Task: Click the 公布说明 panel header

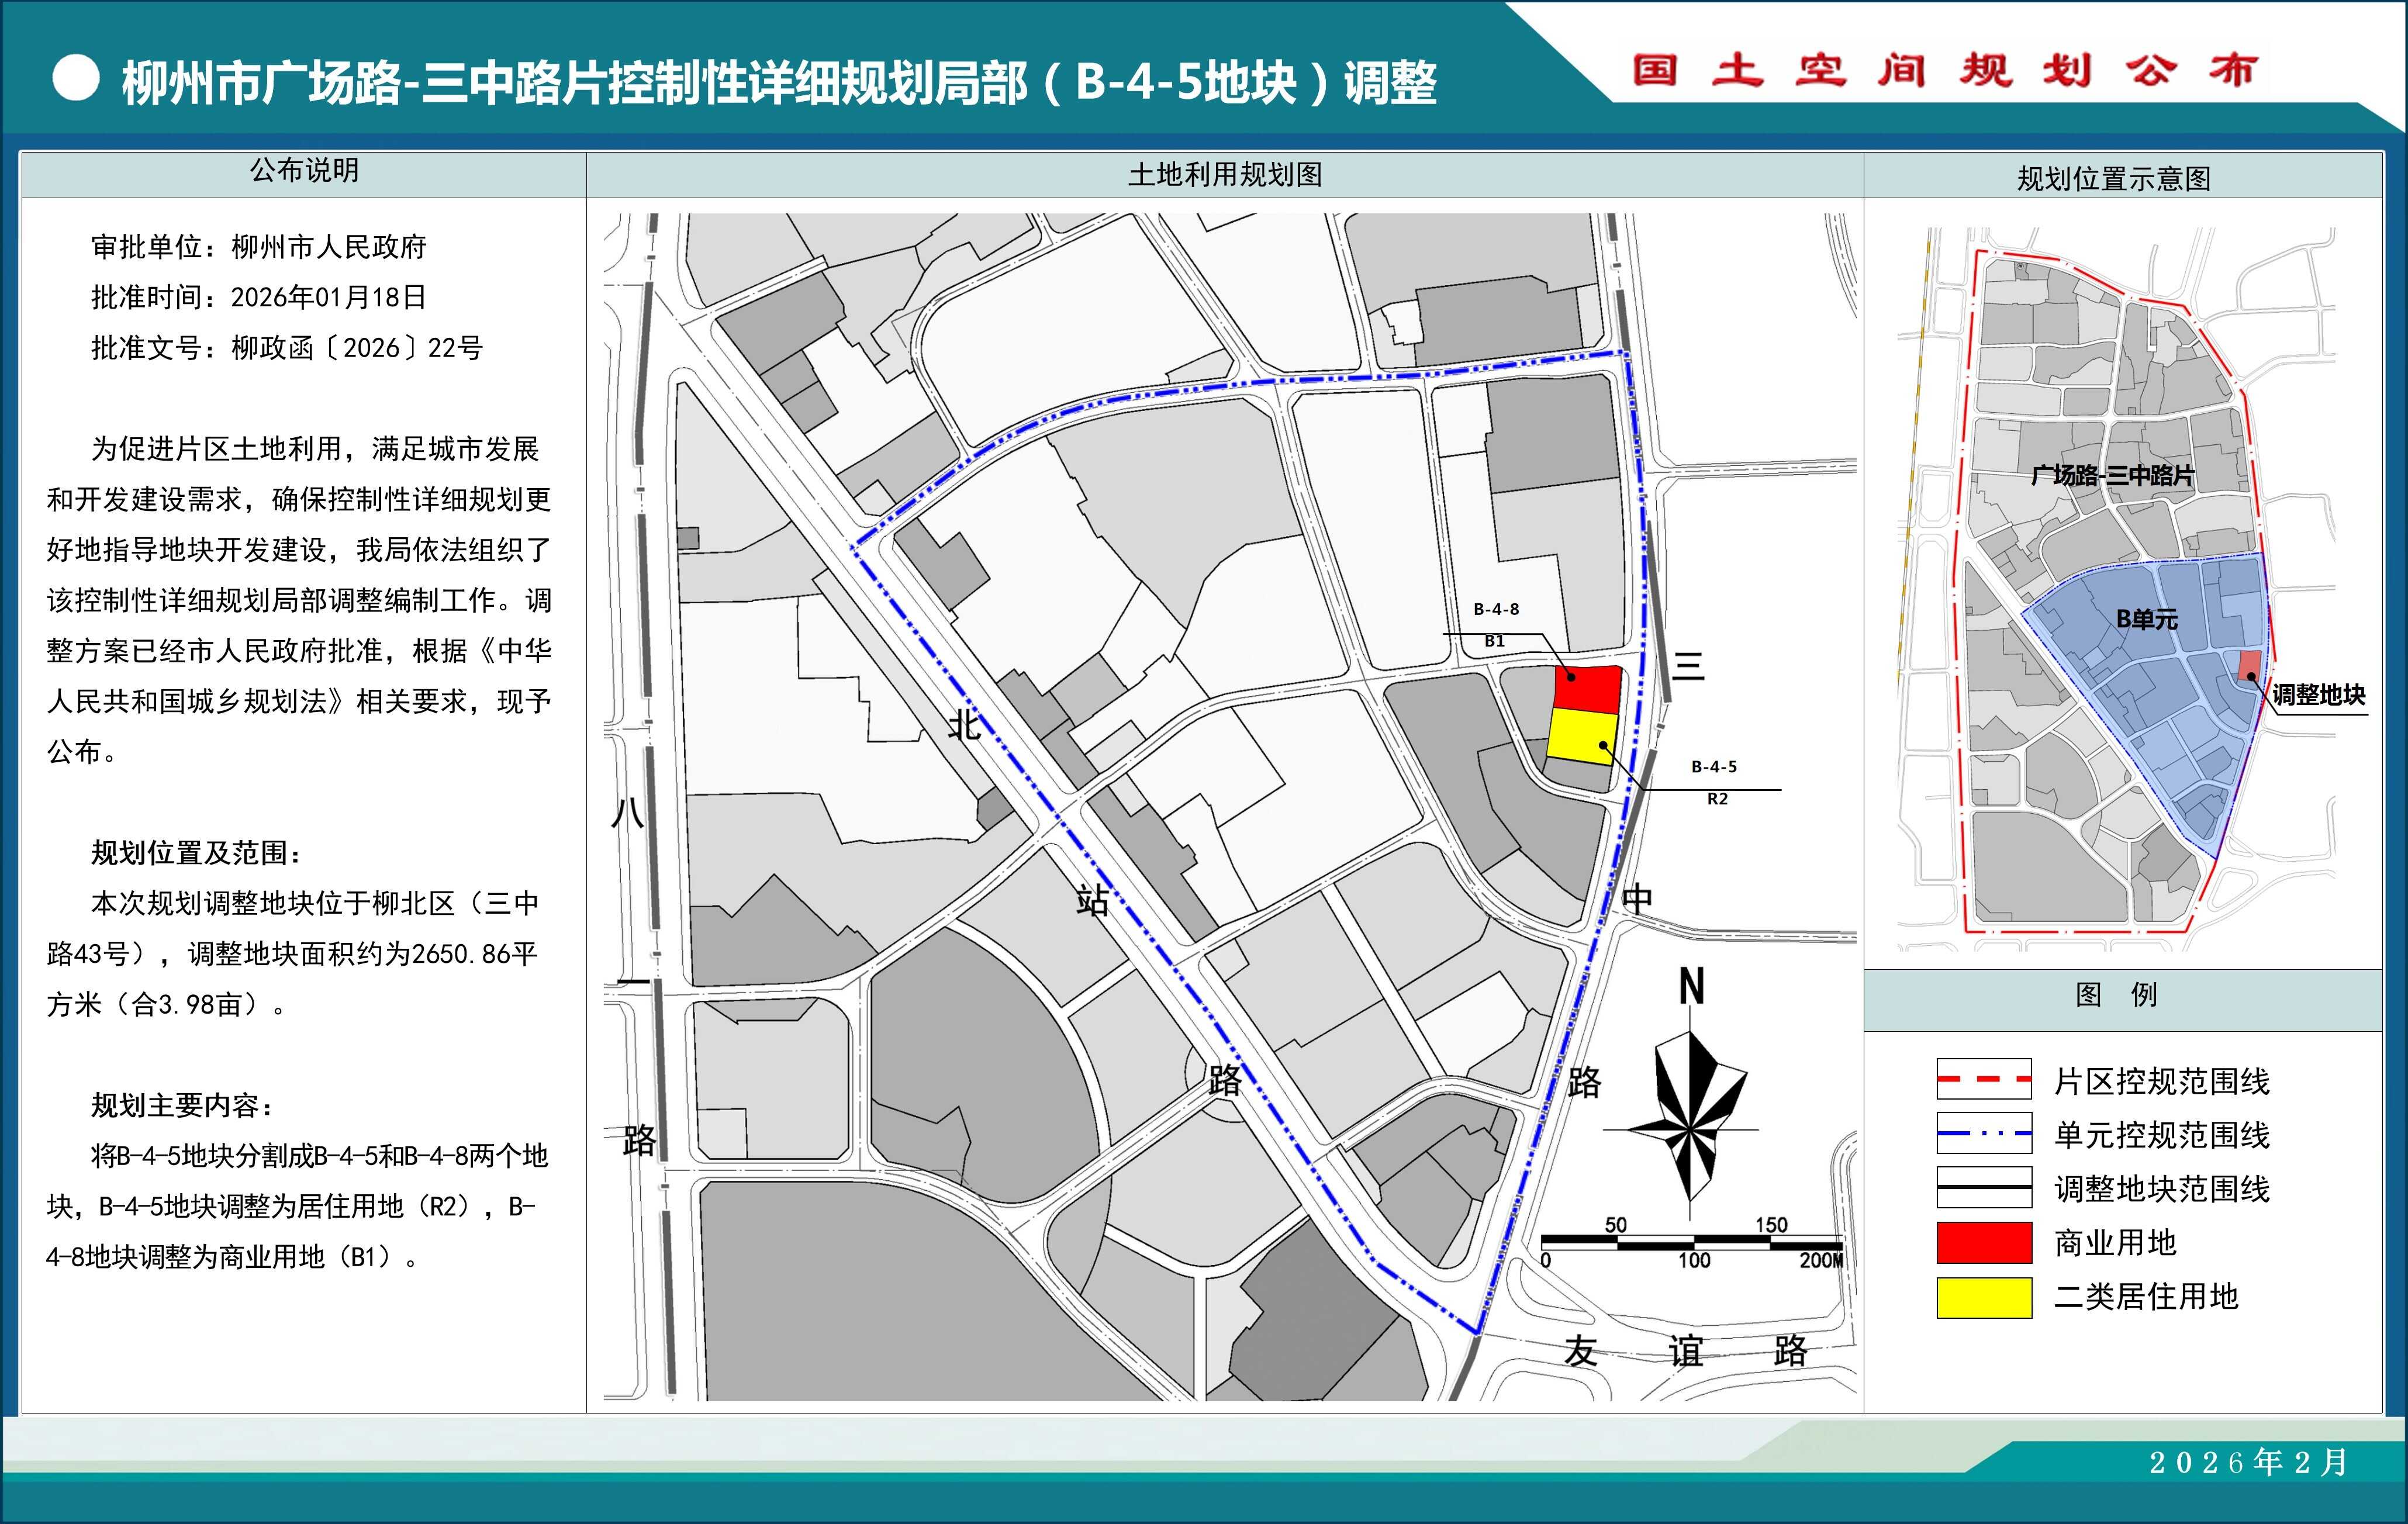Action: (x=304, y=172)
